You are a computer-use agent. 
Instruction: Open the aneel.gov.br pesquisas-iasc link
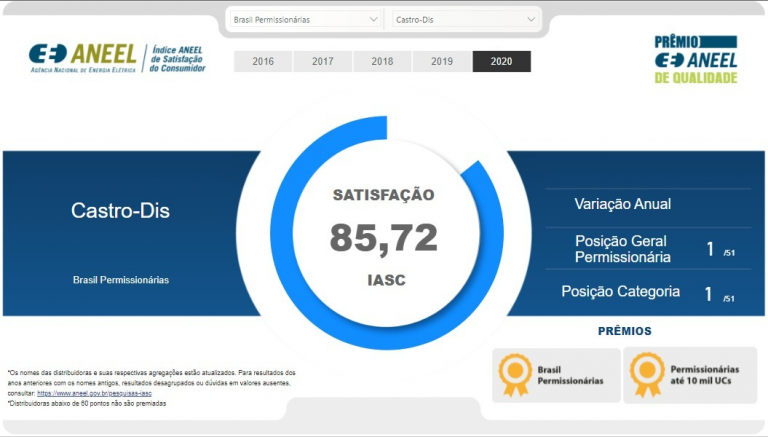pyautogui.click(x=95, y=393)
